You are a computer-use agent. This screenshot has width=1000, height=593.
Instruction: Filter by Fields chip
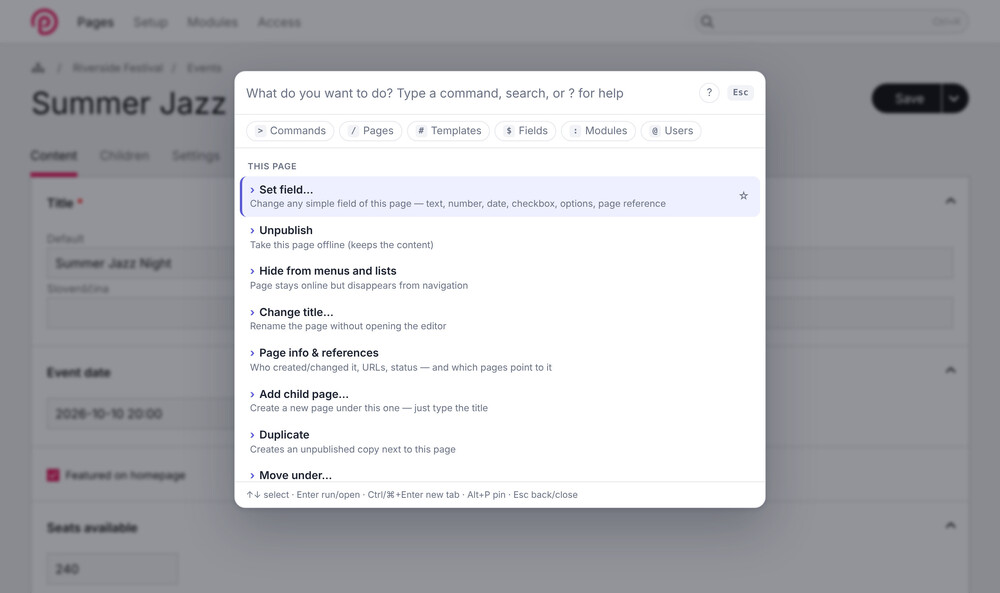526,131
